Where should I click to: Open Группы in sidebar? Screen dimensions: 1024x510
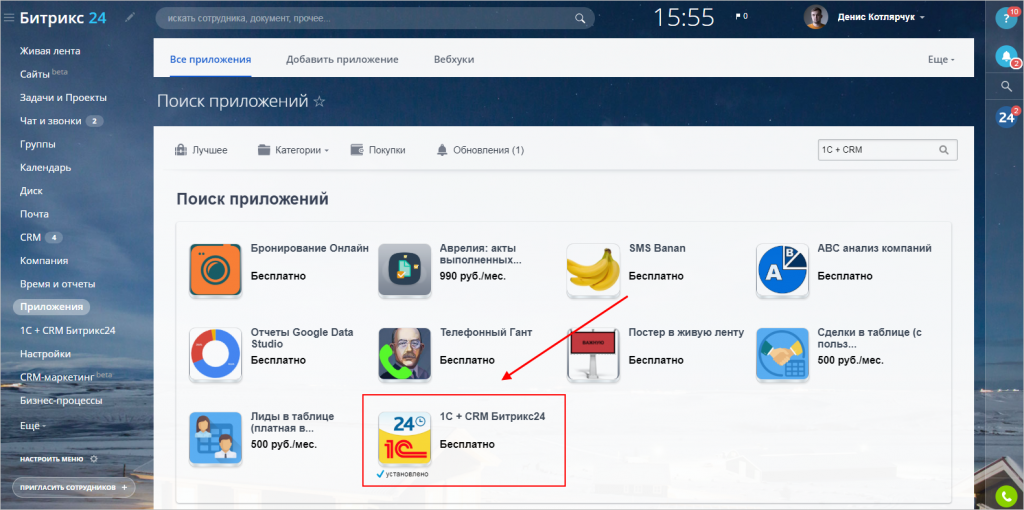tap(38, 144)
